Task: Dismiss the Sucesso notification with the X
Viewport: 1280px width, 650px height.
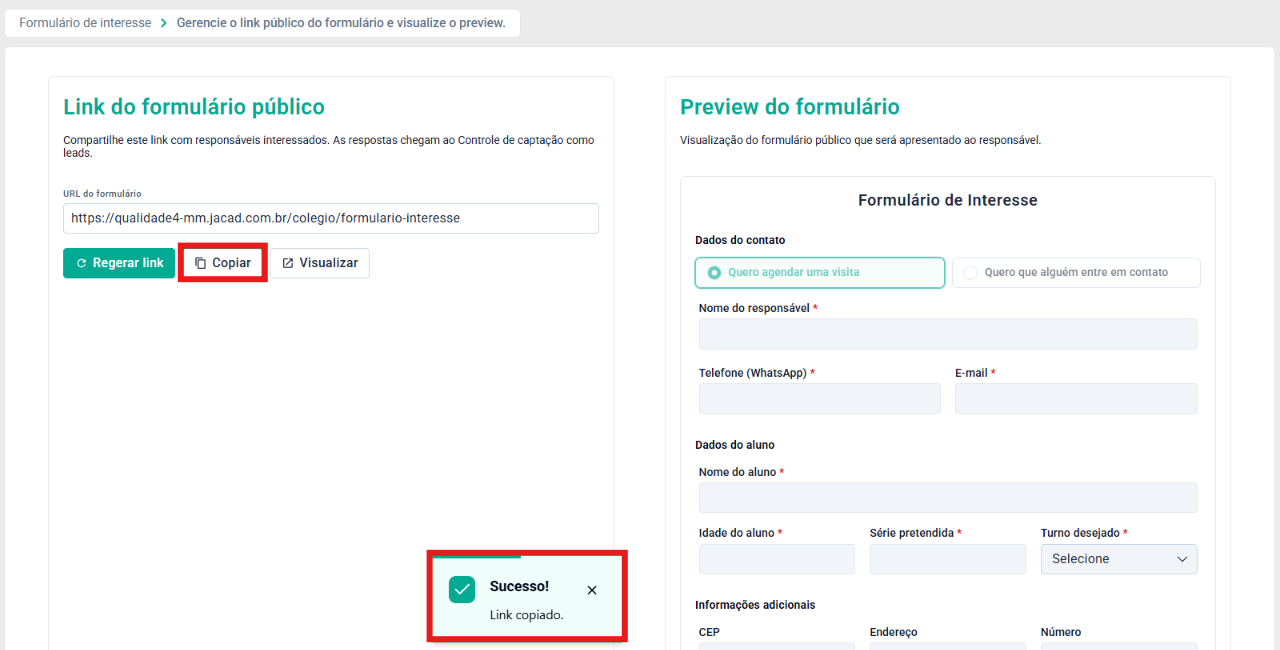Action: 592,590
